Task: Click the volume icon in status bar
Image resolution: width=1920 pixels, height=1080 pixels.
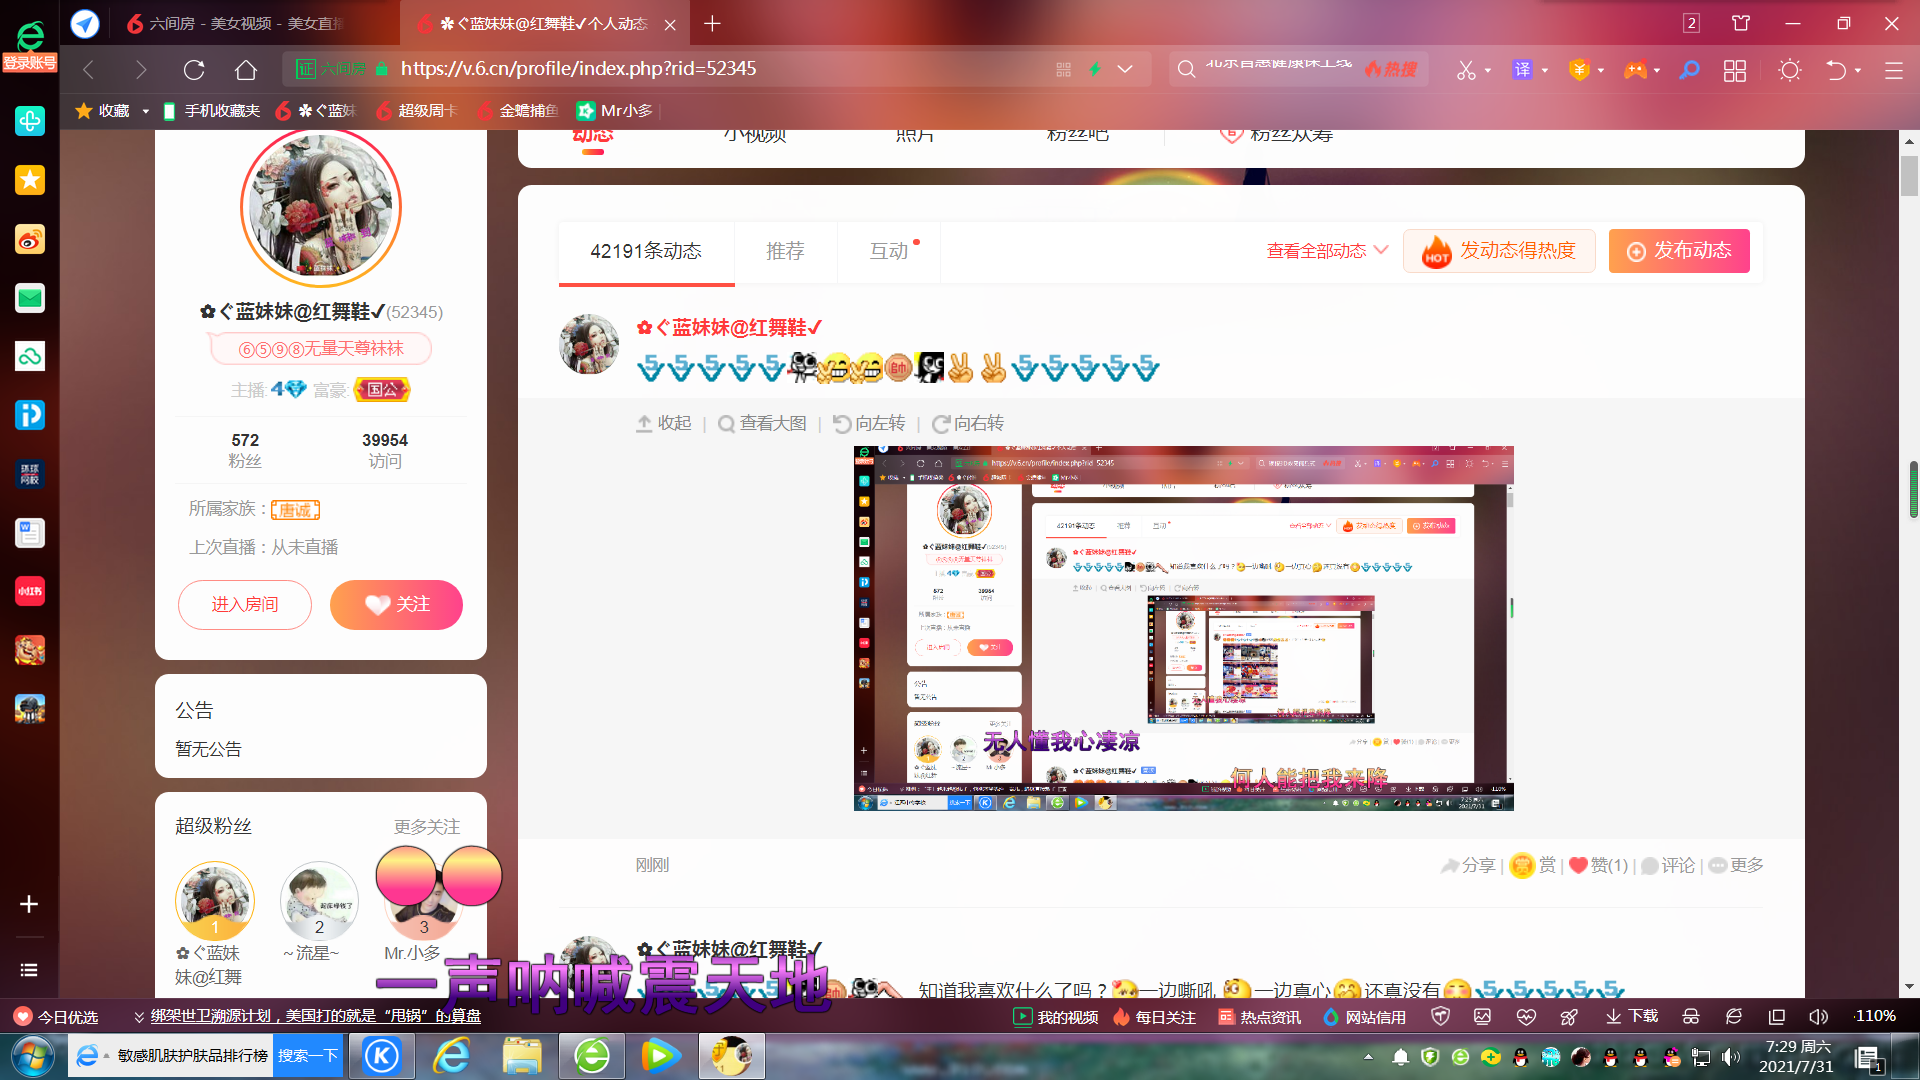Action: 1818,1017
